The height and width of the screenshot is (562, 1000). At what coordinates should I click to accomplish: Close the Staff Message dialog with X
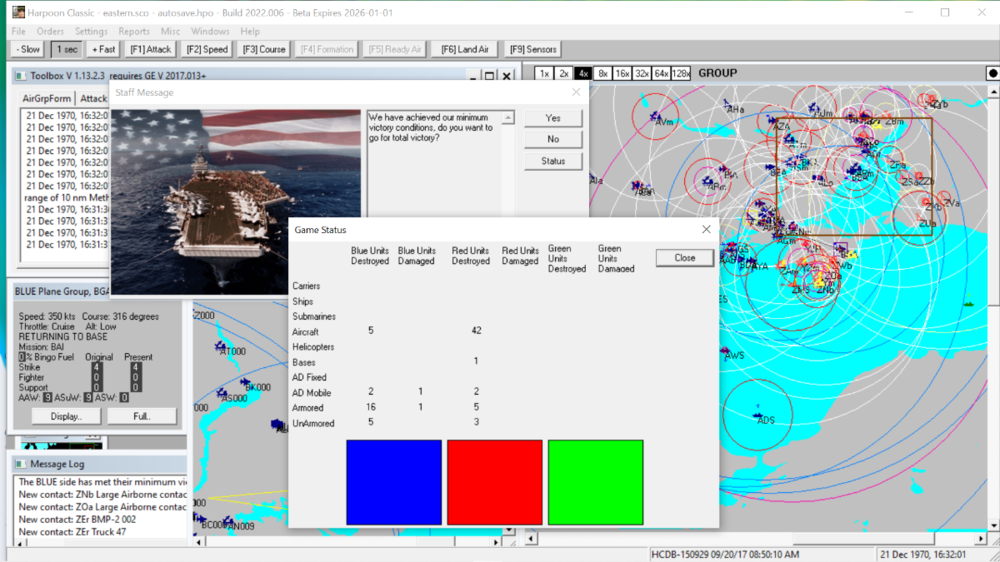[x=576, y=92]
